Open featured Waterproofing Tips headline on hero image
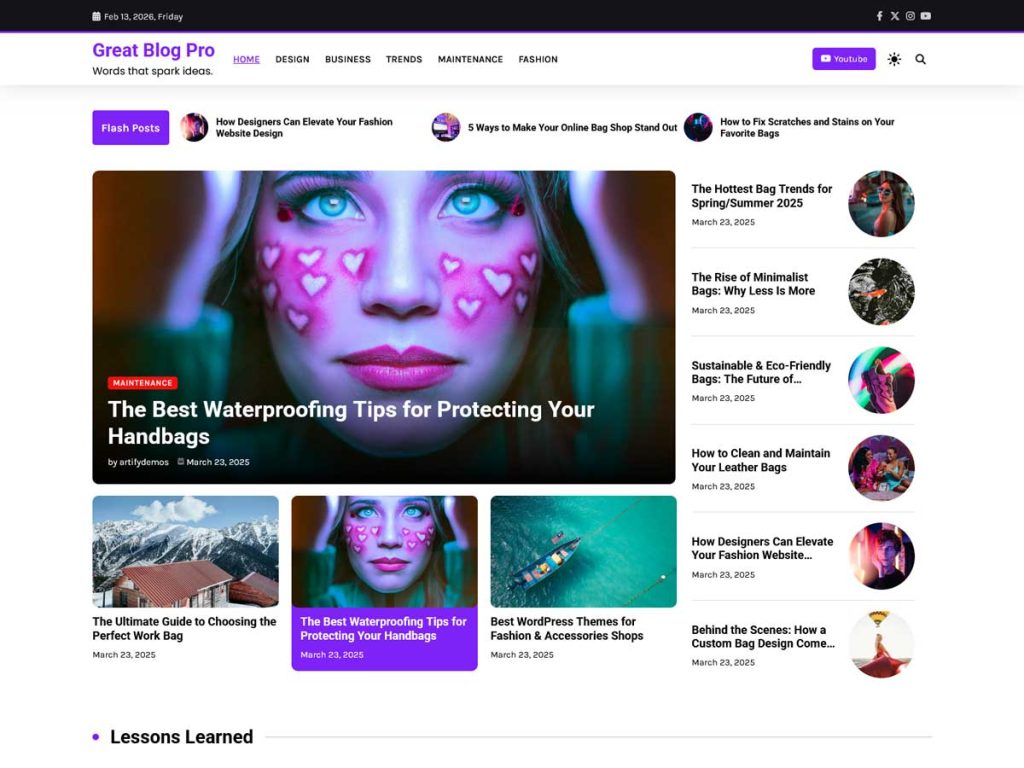The image size is (1024, 768). click(351, 423)
